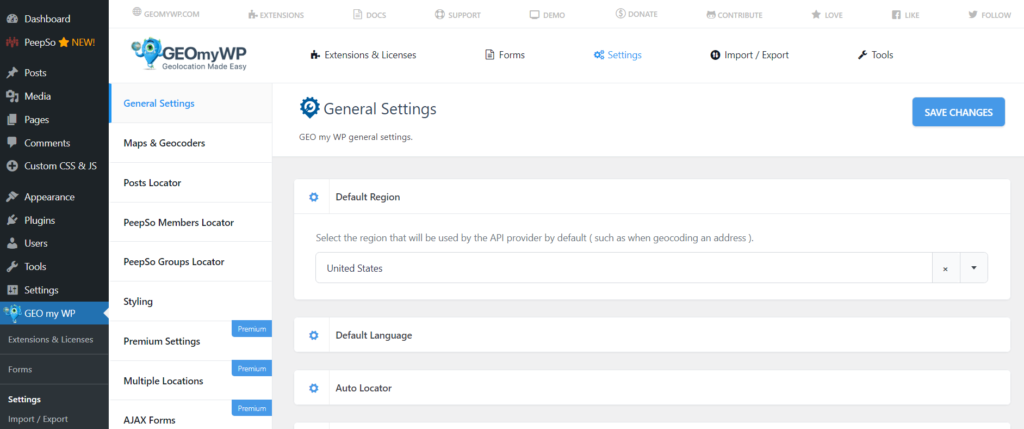Open PeepSo Members Locator settings
1024x429 pixels.
[190, 223]
